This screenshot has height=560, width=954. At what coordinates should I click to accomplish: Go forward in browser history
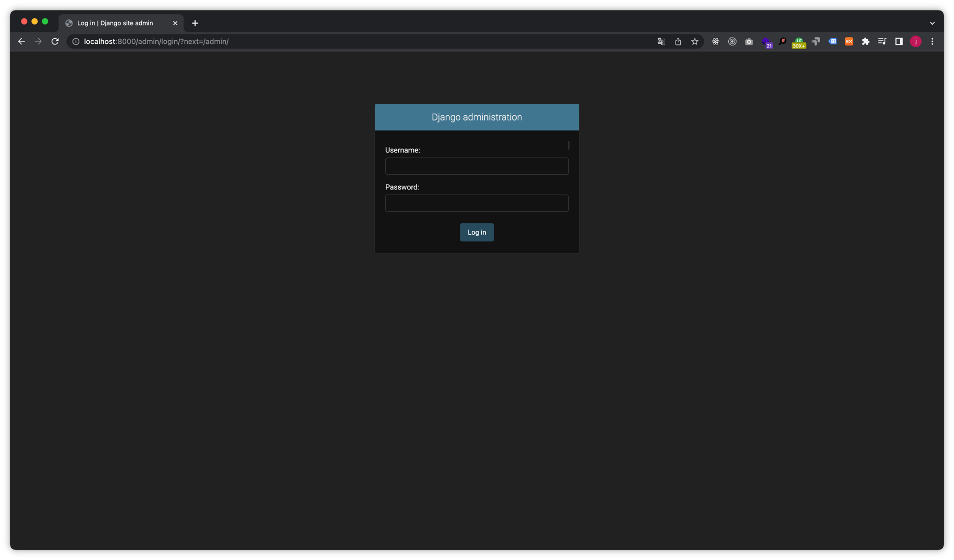click(38, 41)
